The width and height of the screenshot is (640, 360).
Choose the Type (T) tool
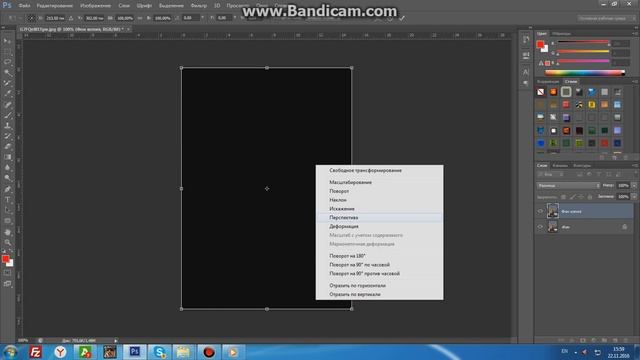click(7, 200)
